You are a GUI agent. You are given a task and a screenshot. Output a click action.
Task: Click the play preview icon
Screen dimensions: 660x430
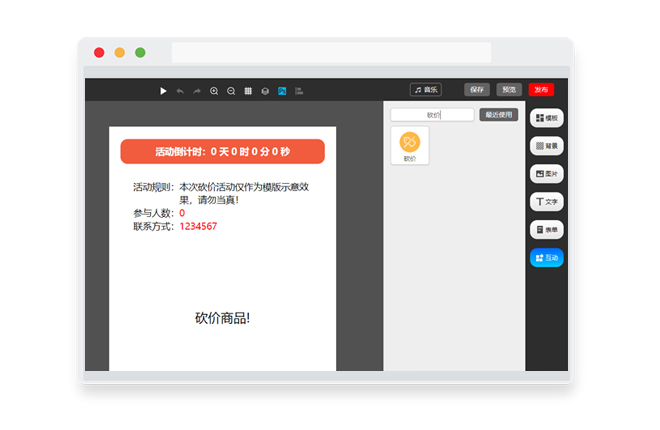click(x=163, y=91)
